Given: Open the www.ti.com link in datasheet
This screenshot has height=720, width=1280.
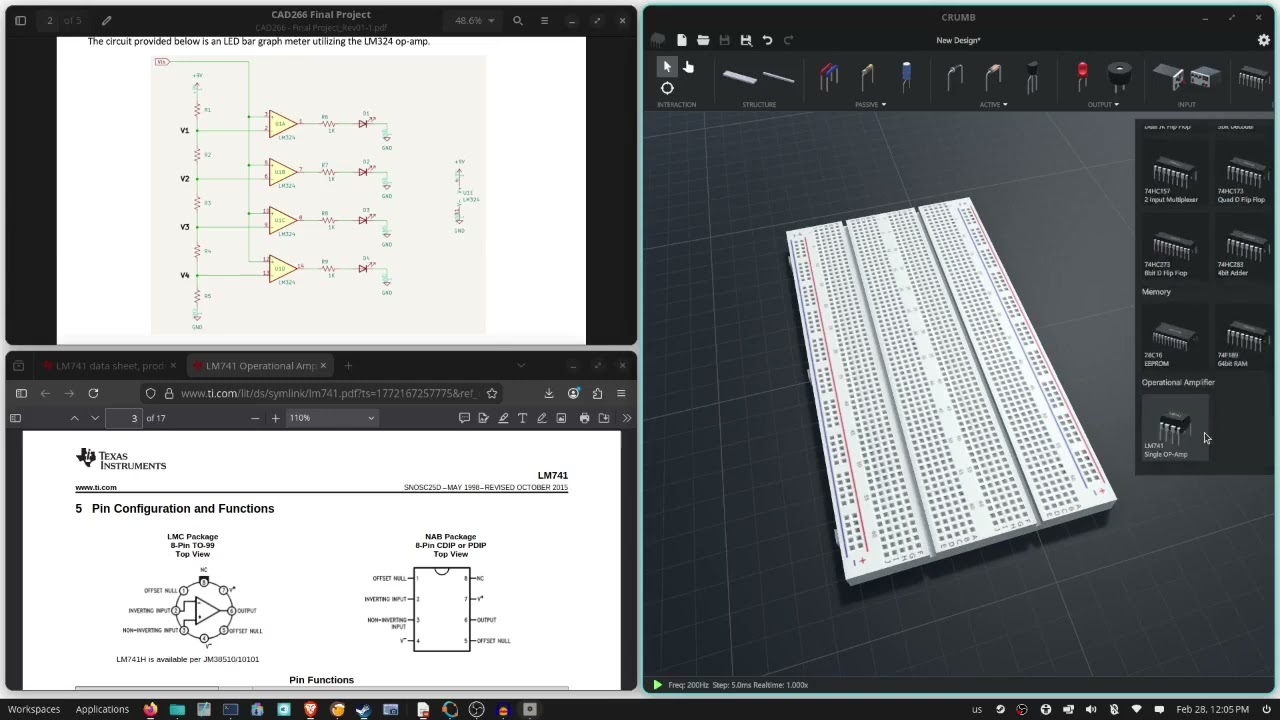Looking at the screenshot, I should tap(96, 487).
